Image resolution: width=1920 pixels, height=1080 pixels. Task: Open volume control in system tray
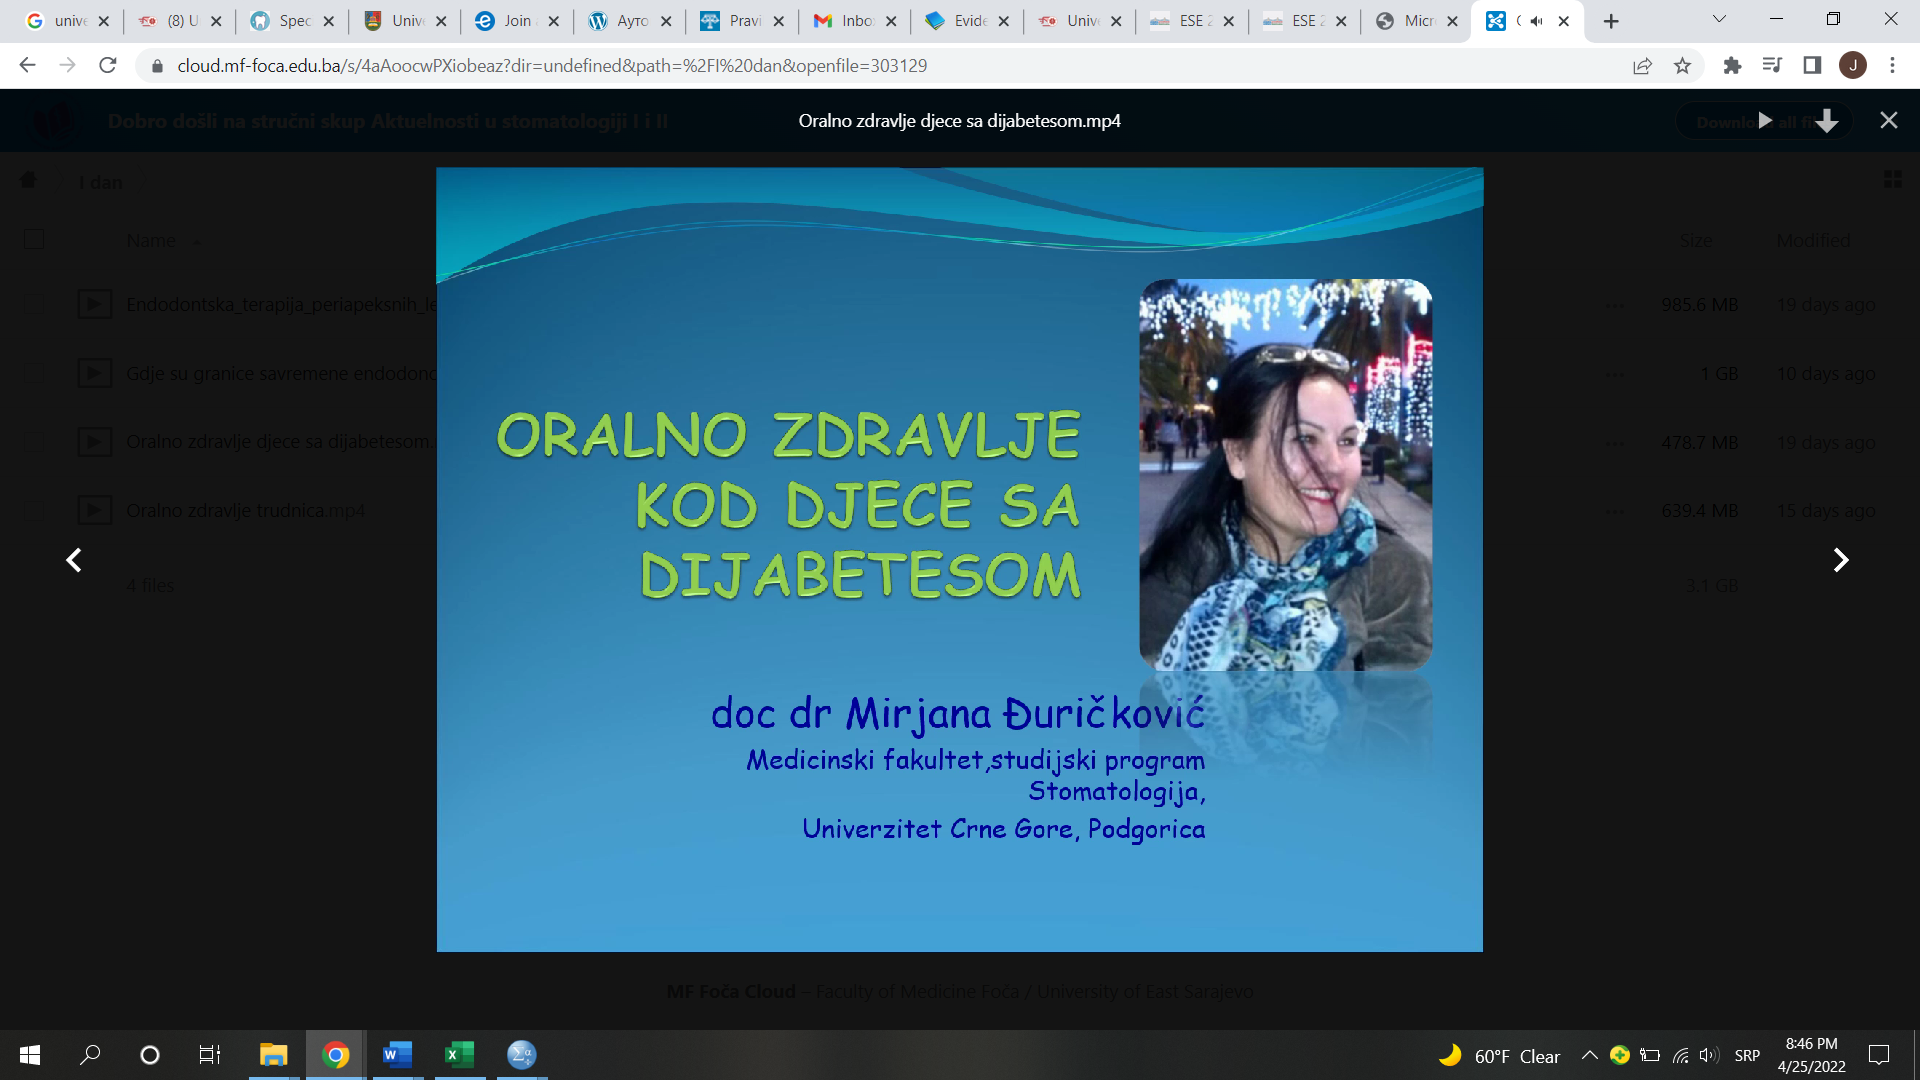pyautogui.click(x=1709, y=1055)
